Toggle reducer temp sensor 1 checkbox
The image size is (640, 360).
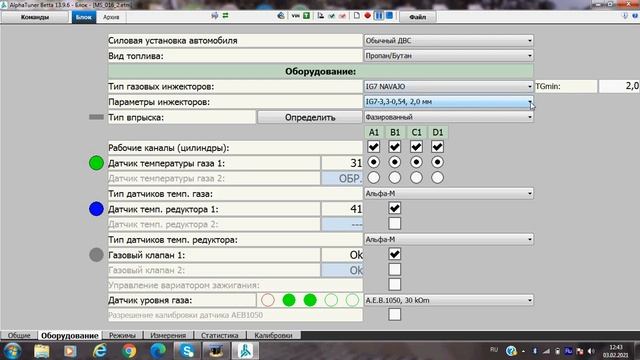coord(395,208)
